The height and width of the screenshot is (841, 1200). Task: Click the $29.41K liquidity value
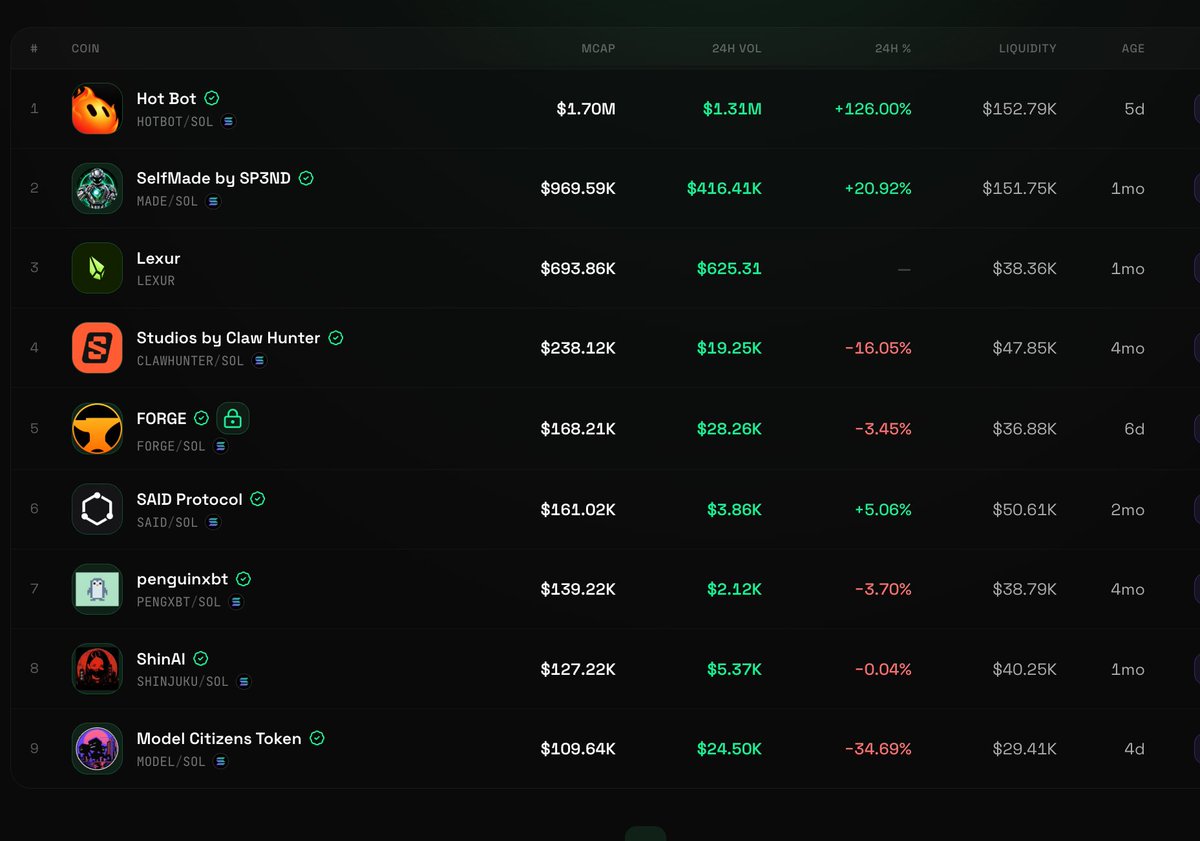tap(1024, 748)
